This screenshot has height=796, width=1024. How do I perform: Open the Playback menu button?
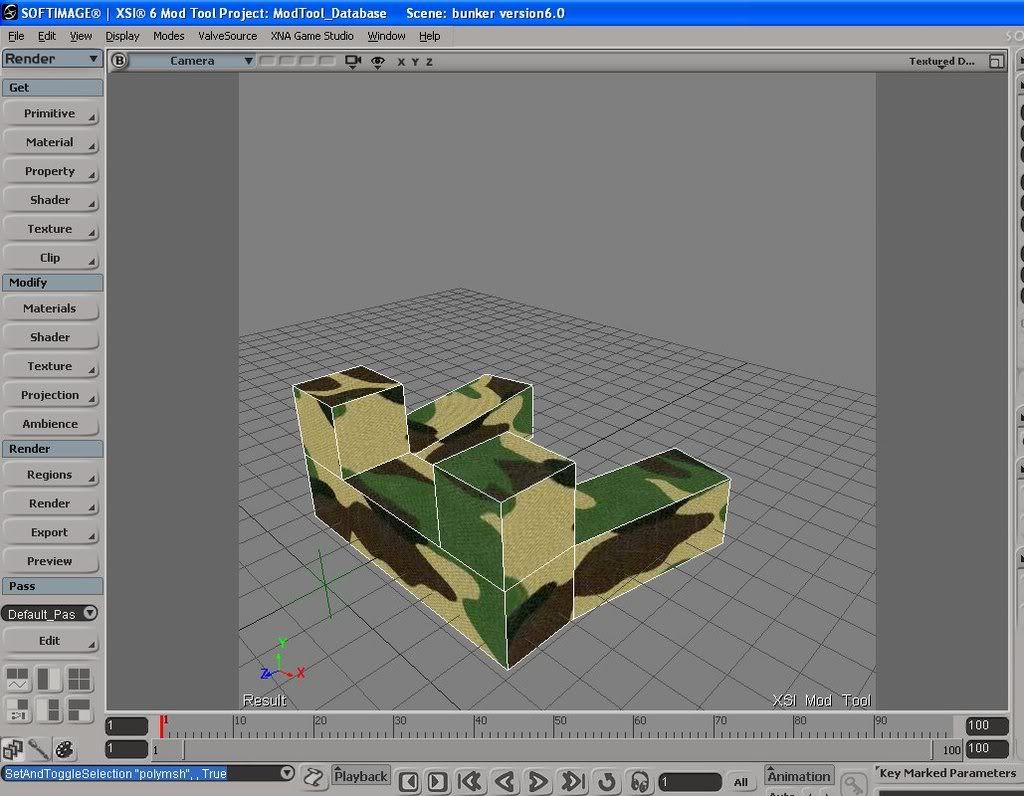pos(361,776)
